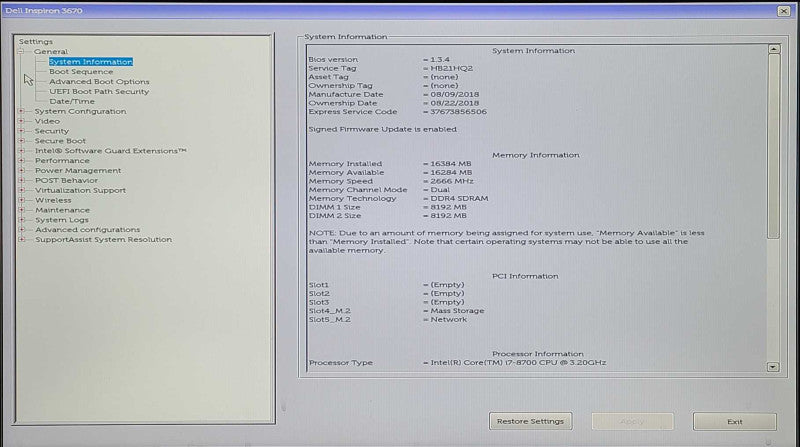Collapse the General tree node

click(x=21, y=52)
